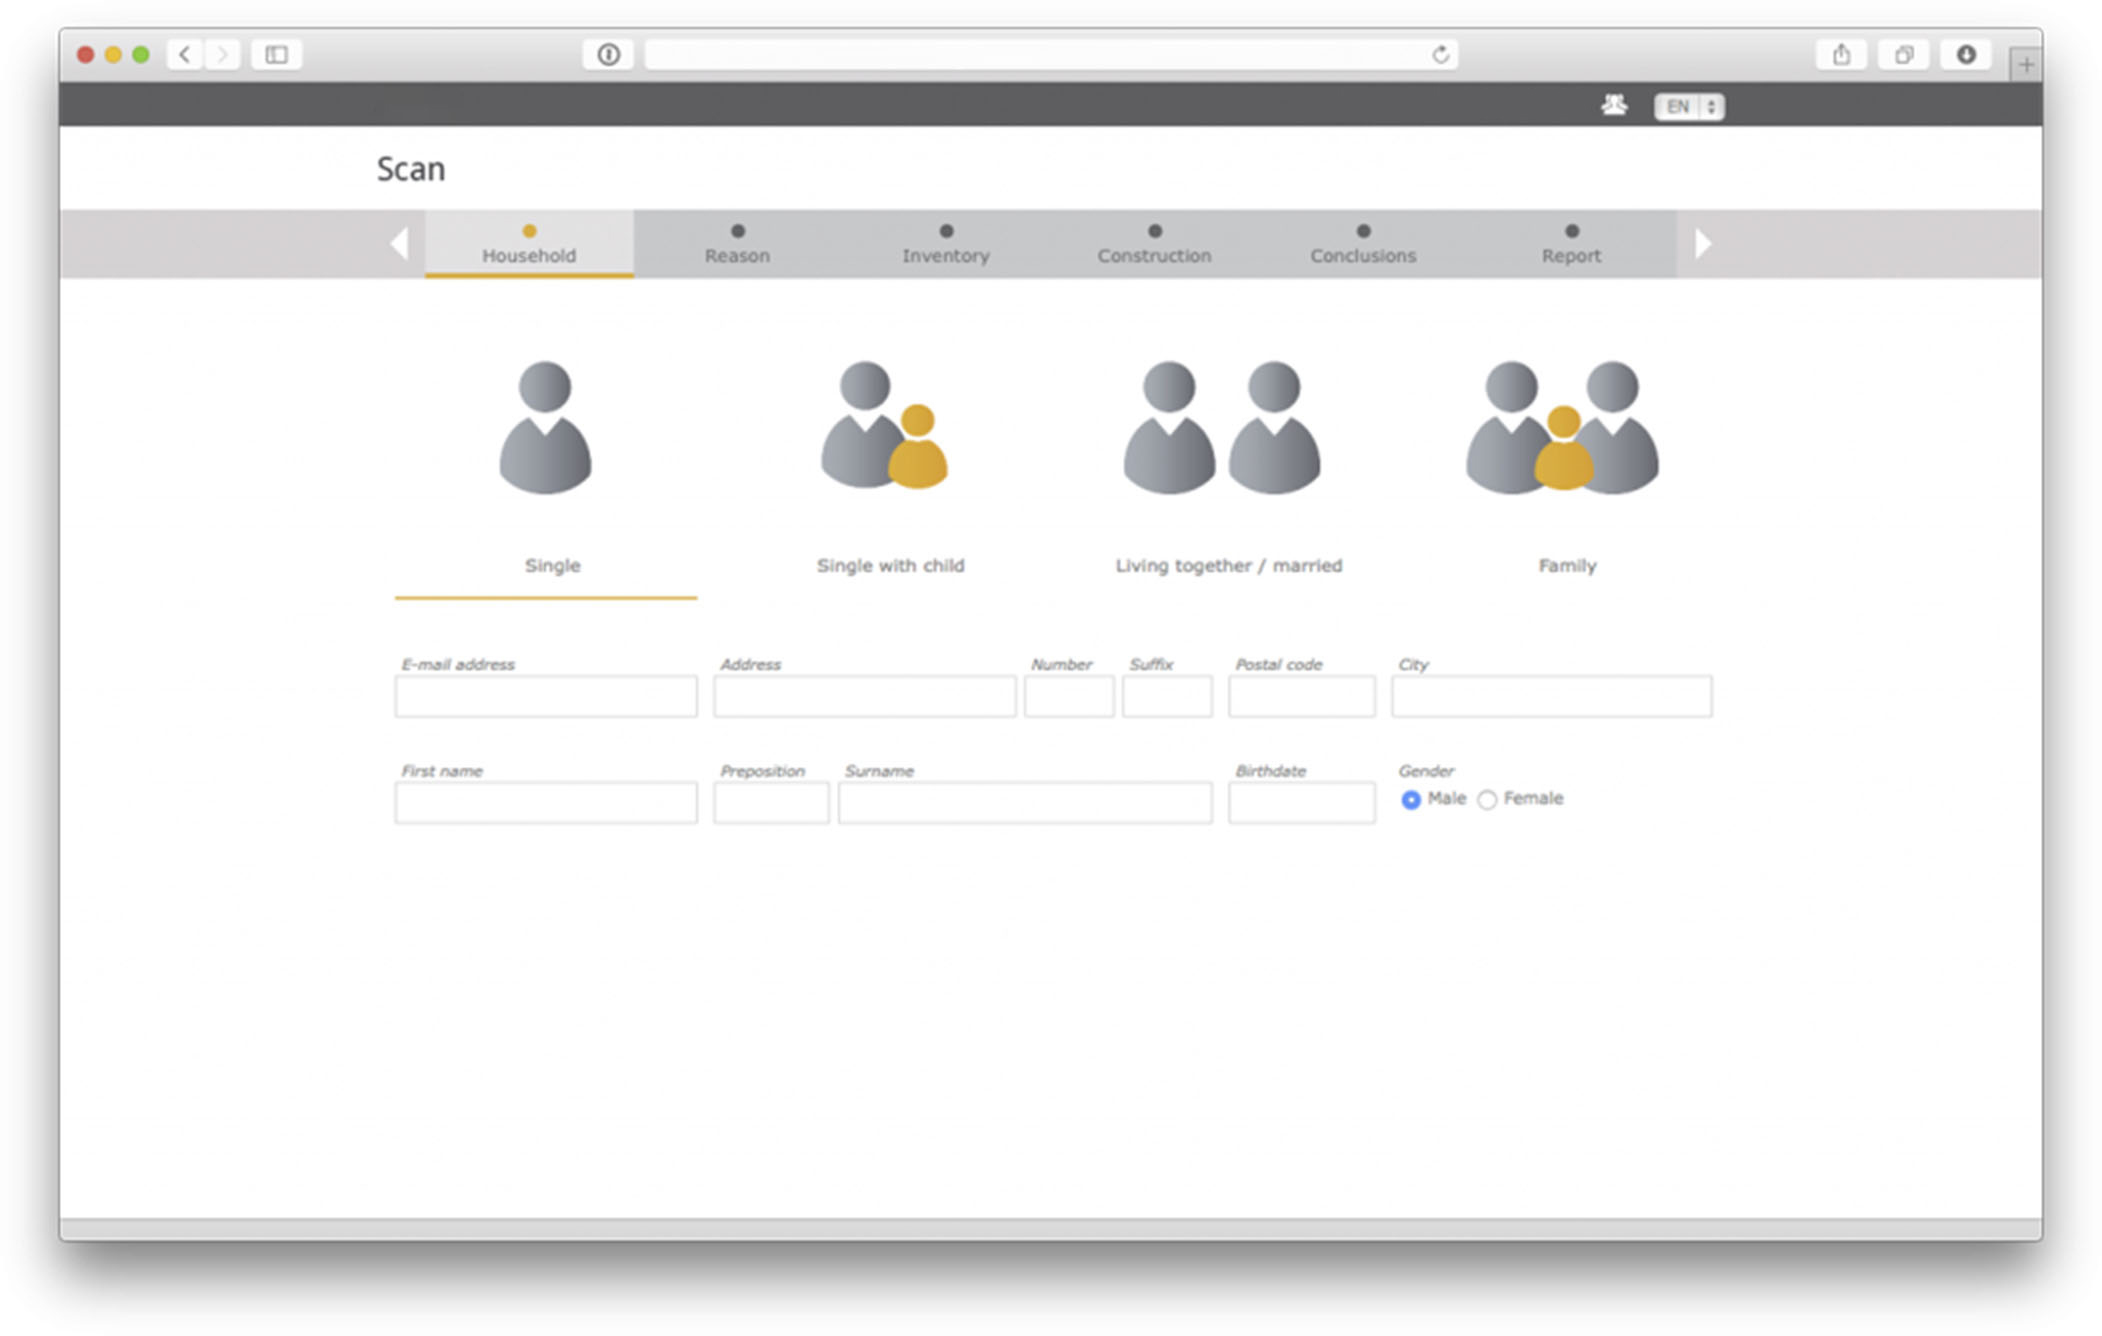The width and height of the screenshot is (2102, 1336).
Task: Click the language selector stepper arrows
Action: pyautogui.click(x=1712, y=106)
